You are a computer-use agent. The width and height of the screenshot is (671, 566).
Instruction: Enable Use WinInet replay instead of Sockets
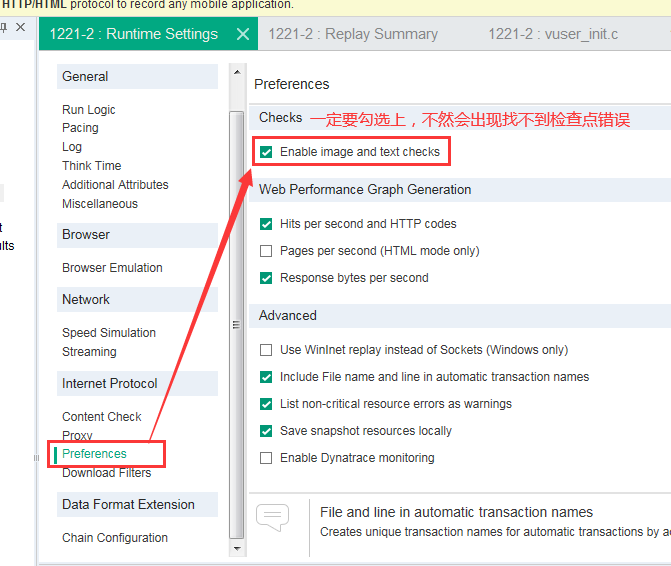click(266, 350)
